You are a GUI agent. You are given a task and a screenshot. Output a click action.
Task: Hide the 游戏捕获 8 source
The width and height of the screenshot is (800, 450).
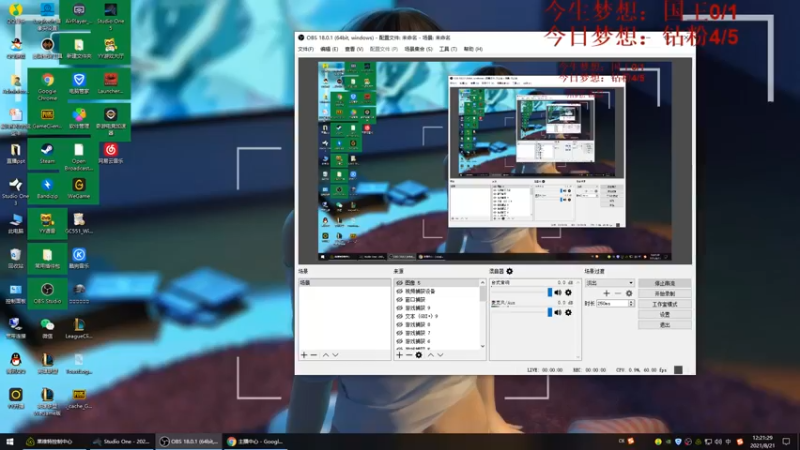[x=399, y=324]
